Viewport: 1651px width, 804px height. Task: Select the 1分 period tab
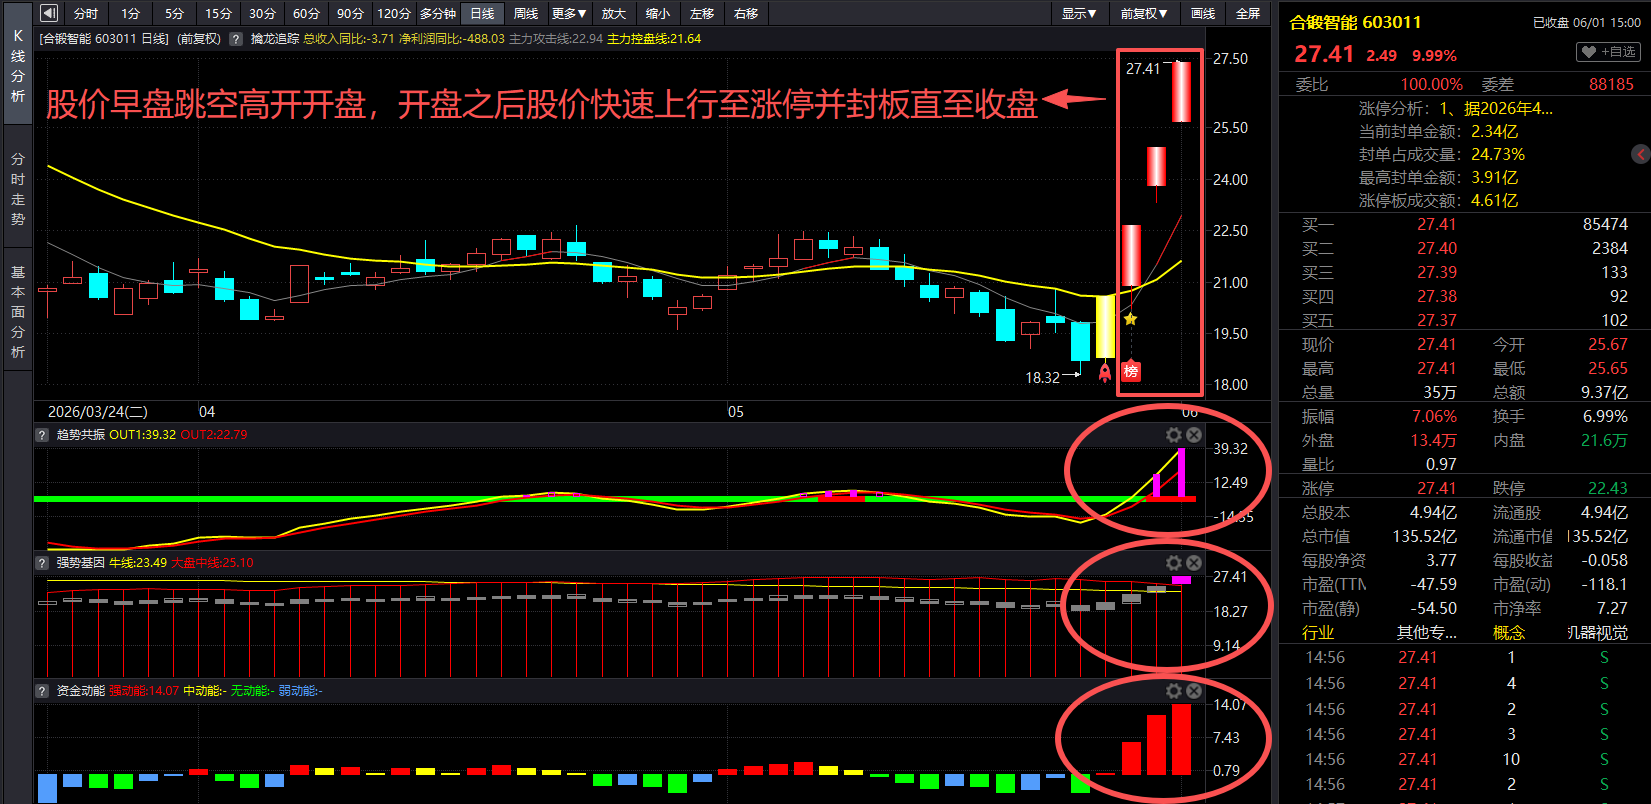pos(131,13)
